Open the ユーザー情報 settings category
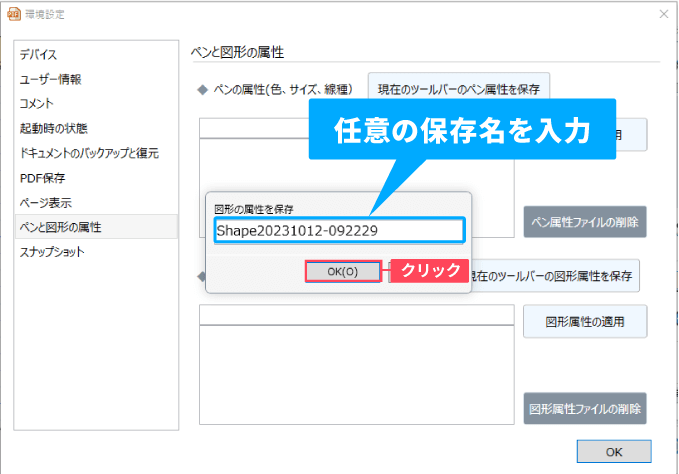Screen dimensions: 679x474 click(x=50, y=79)
